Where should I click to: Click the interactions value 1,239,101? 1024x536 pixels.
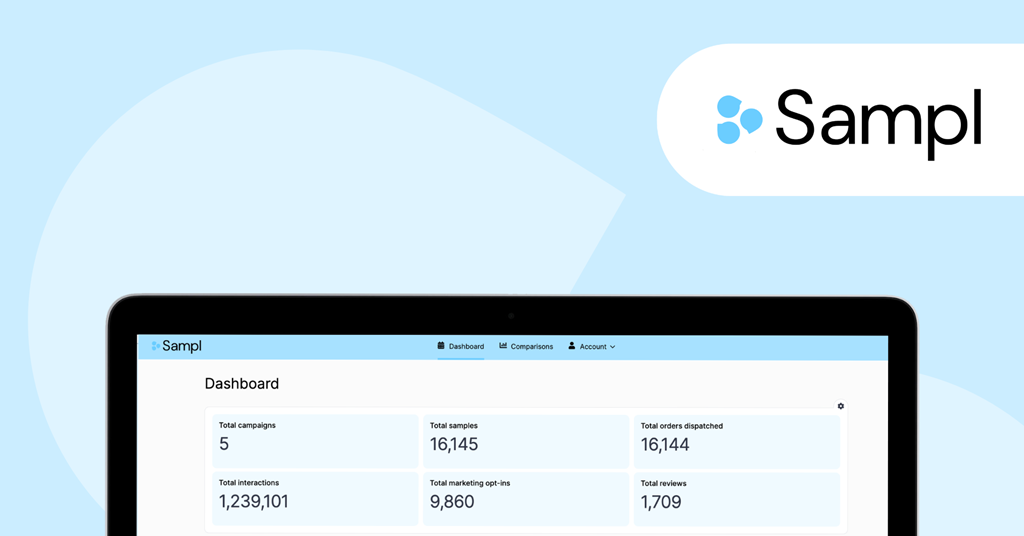click(253, 501)
